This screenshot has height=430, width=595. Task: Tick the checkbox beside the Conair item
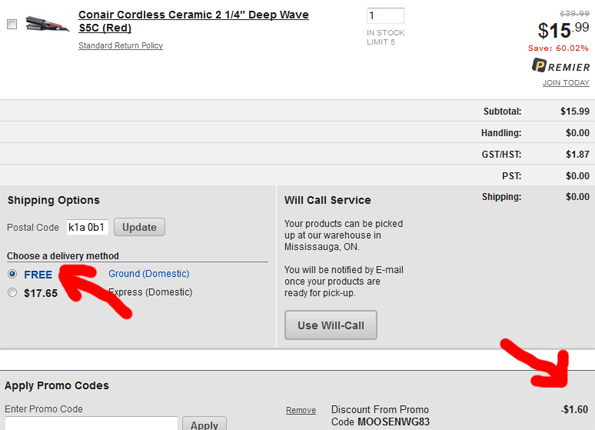point(12,24)
